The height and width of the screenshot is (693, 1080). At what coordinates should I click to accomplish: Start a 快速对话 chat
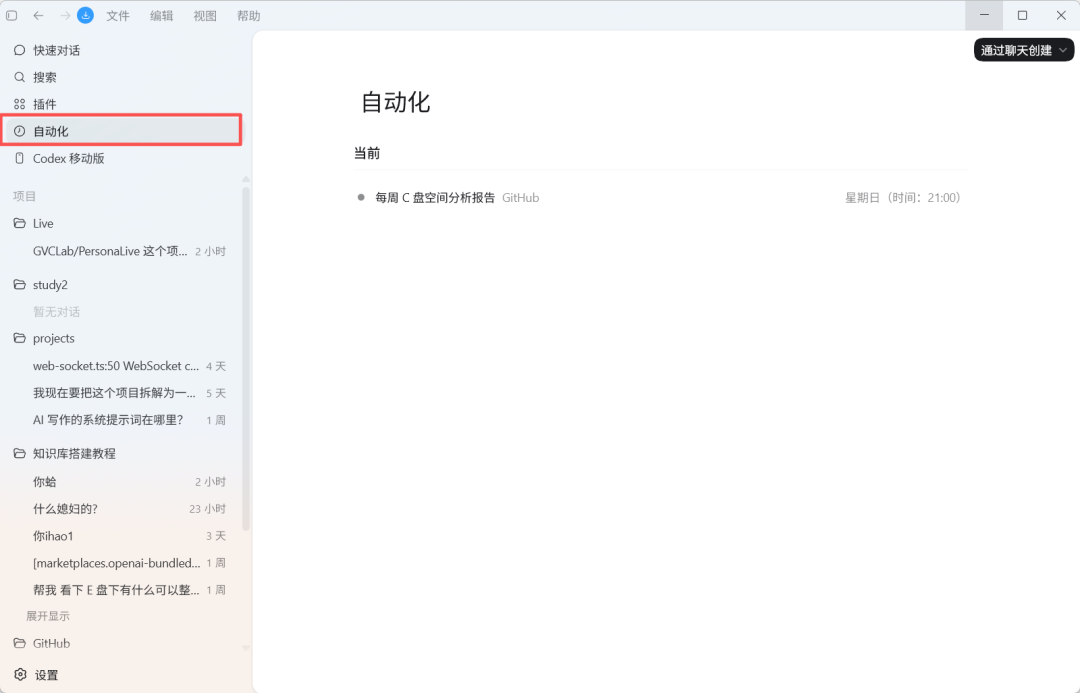click(123, 50)
